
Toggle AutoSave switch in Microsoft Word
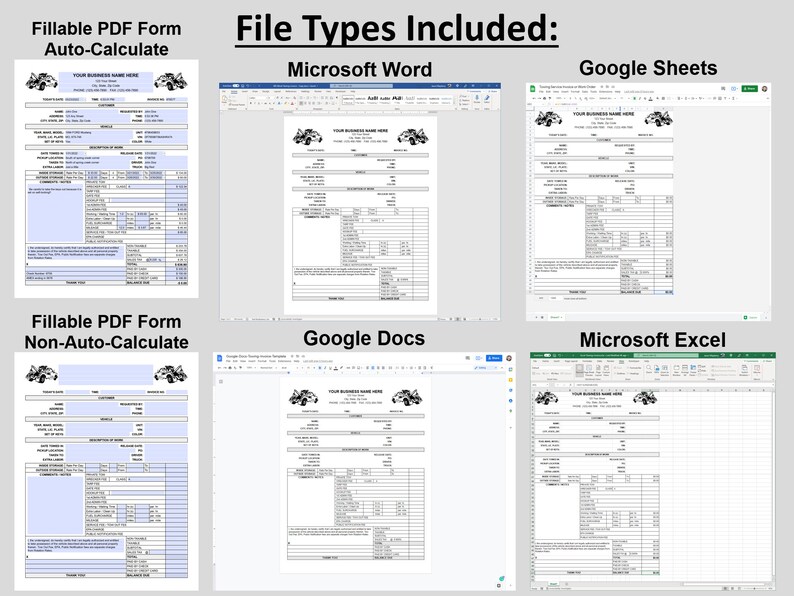(235, 86)
